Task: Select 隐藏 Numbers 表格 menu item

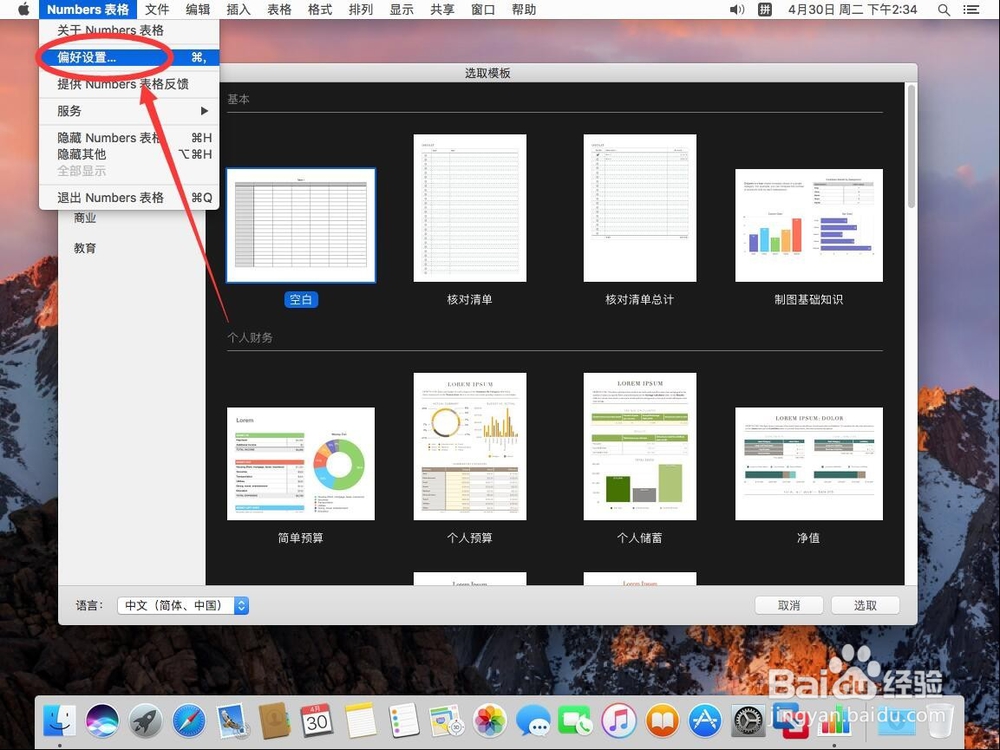Action: click(129, 138)
